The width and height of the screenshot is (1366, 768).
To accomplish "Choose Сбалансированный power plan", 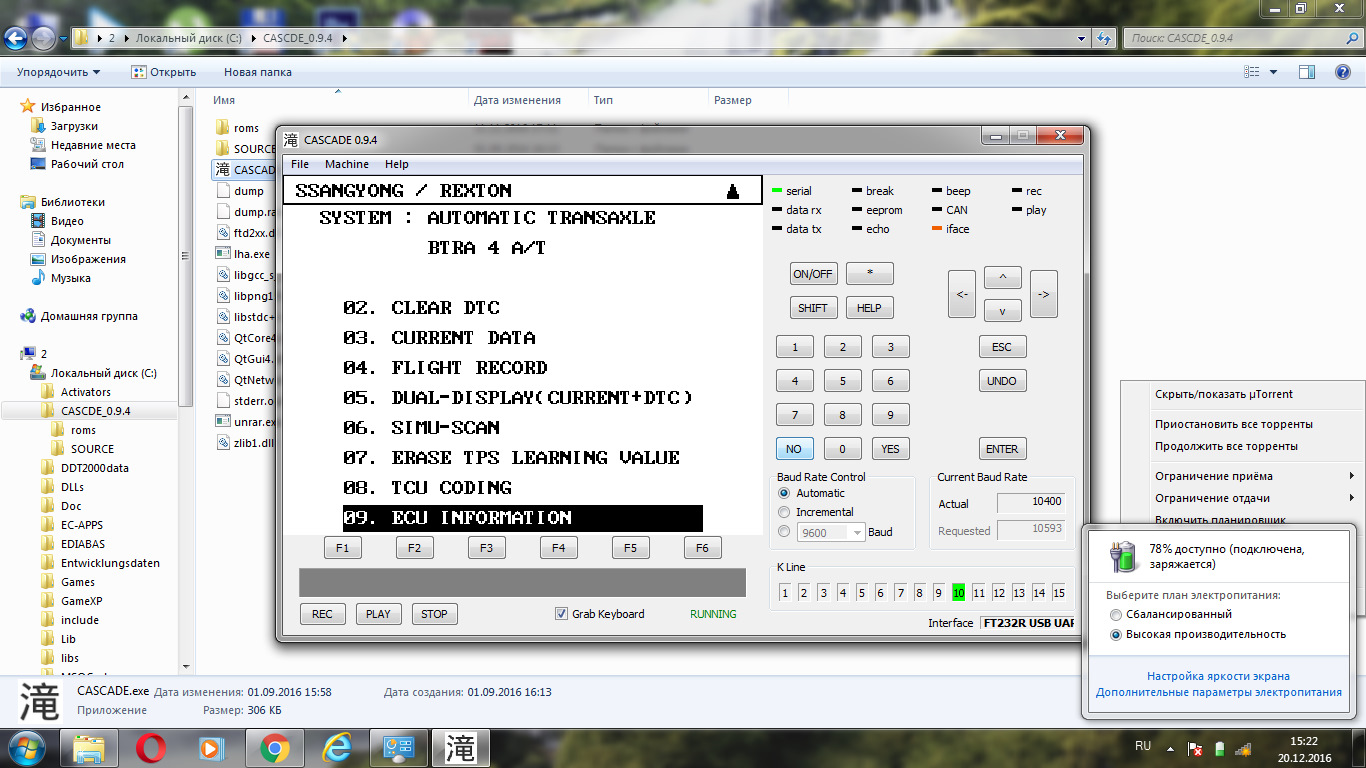I will (x=1116, y=614).
